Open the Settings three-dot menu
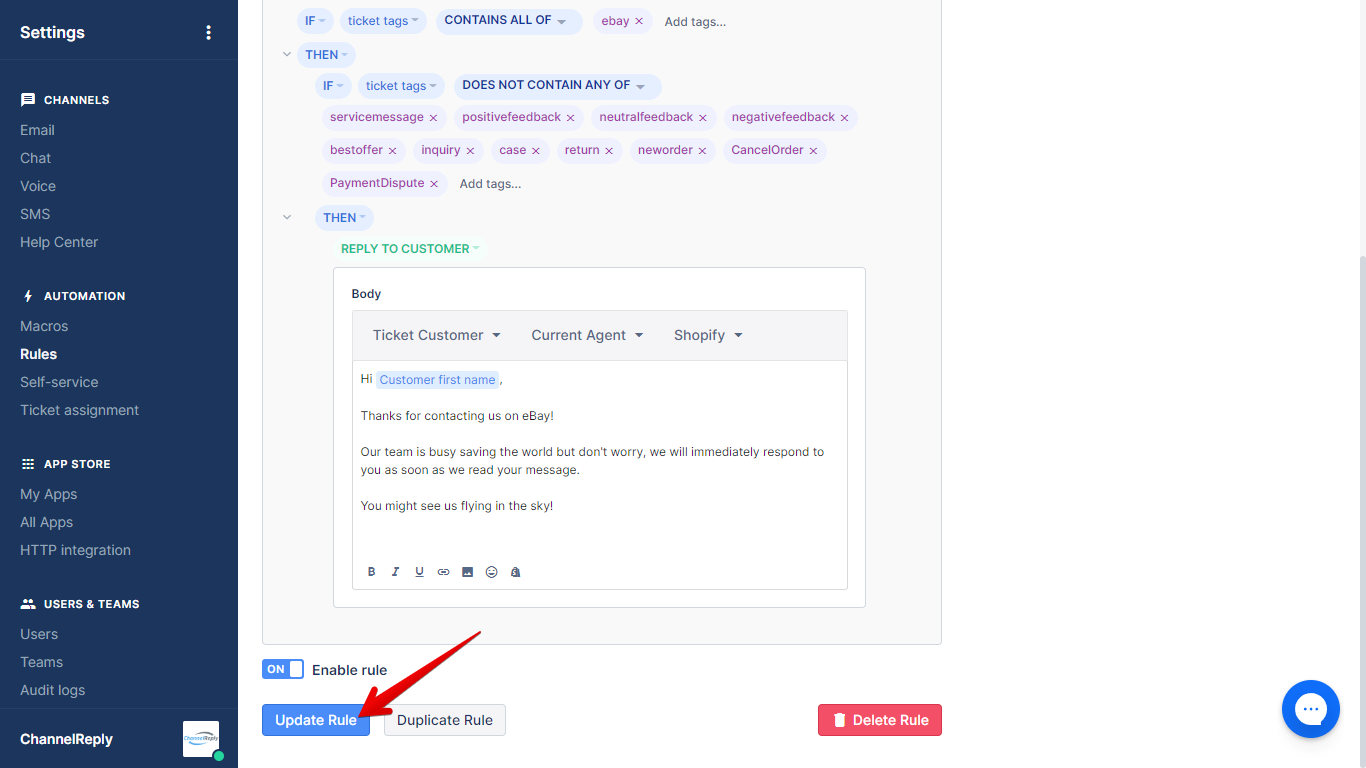 (208, 32)
